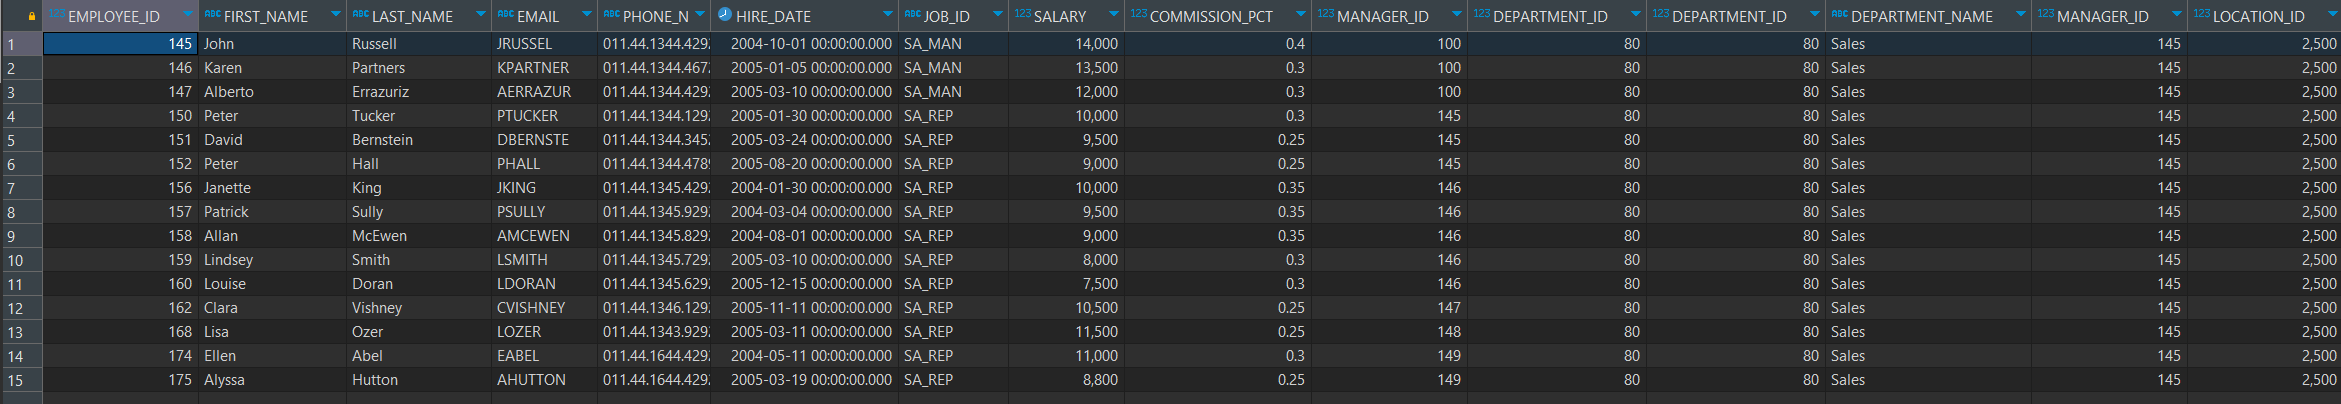Open FIRST_NAME column filter dropdown arrow
Screen dimensions: 2341x404
pyautogui.click(x=335, y=16)
